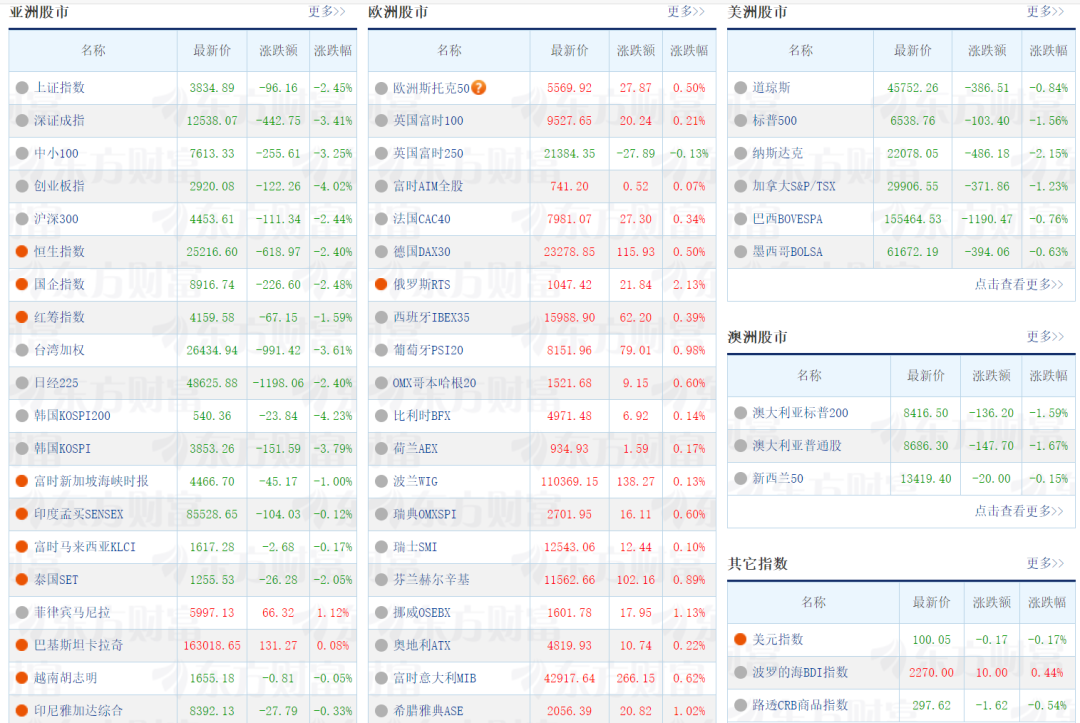This screenshot has width=1080, height=723.
Task: Click the grey status dot beside 上证指数
Action: pos(22,88)
